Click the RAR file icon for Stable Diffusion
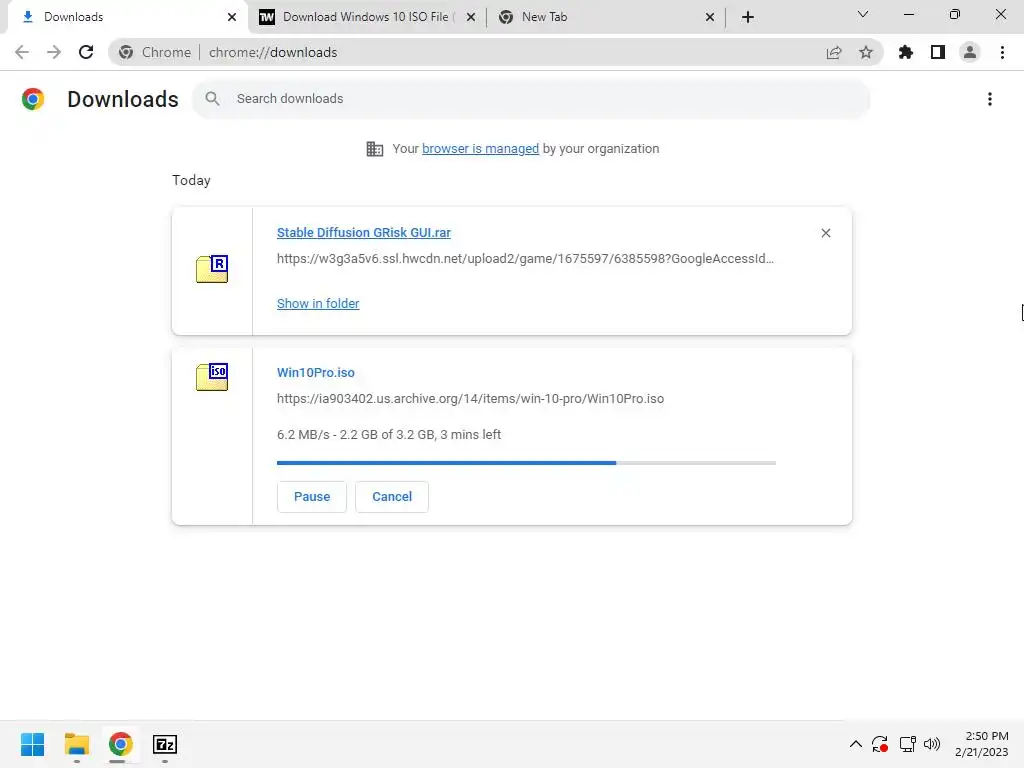Image resolution: width=1024 pixels, height=768 pixels. click(x=212, y=269)
